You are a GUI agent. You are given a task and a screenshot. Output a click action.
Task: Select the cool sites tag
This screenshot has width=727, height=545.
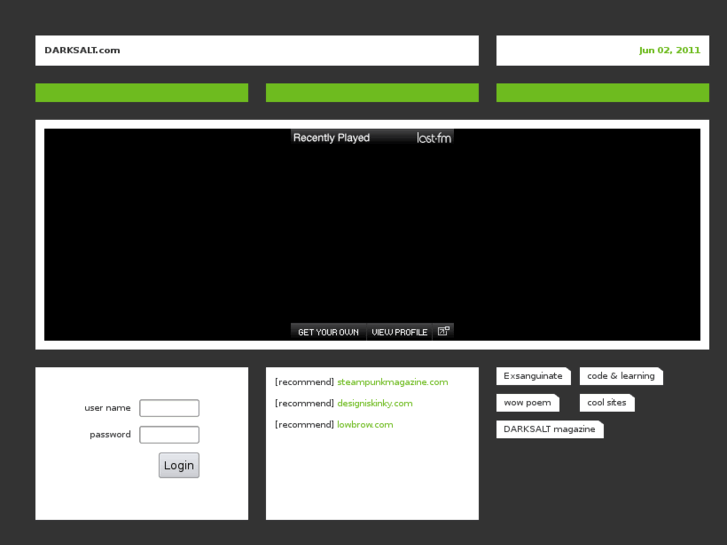(607, 403)
